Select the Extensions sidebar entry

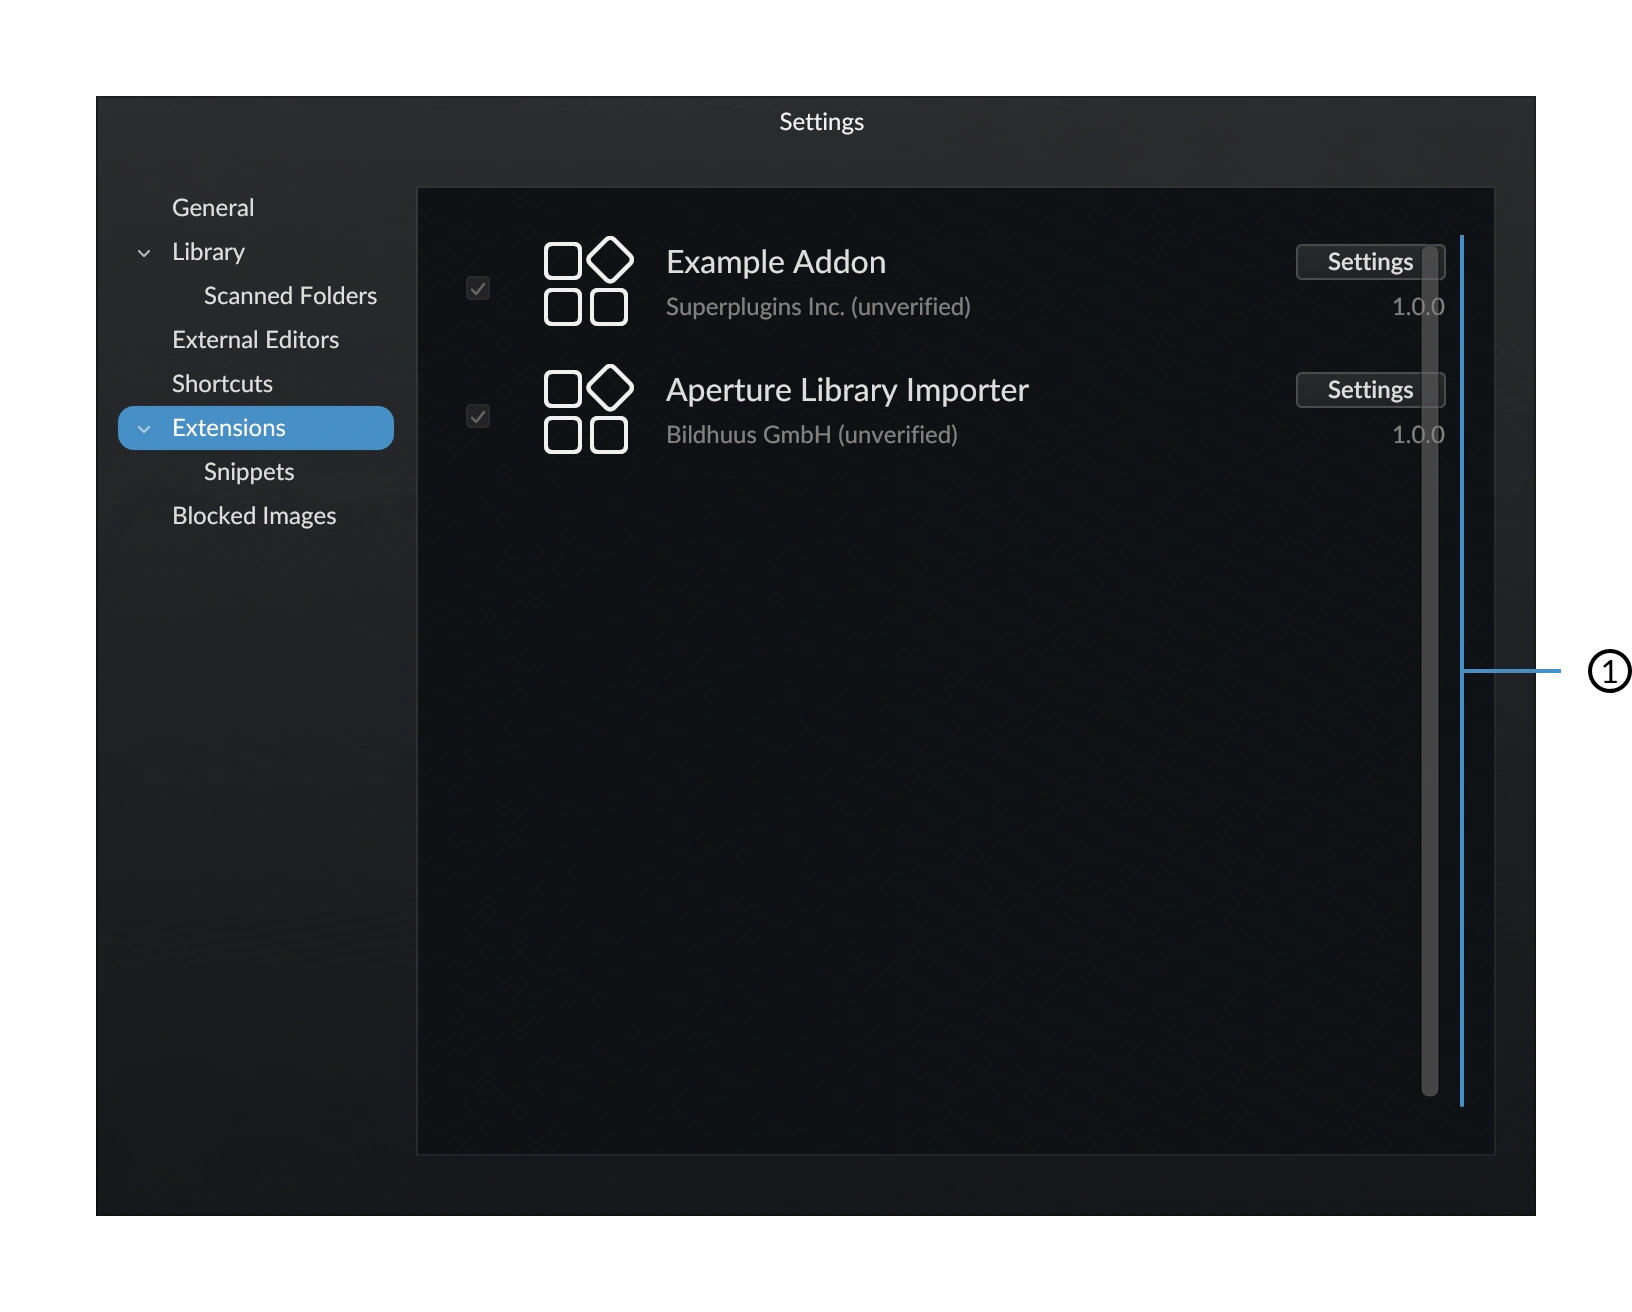(228, 427)
